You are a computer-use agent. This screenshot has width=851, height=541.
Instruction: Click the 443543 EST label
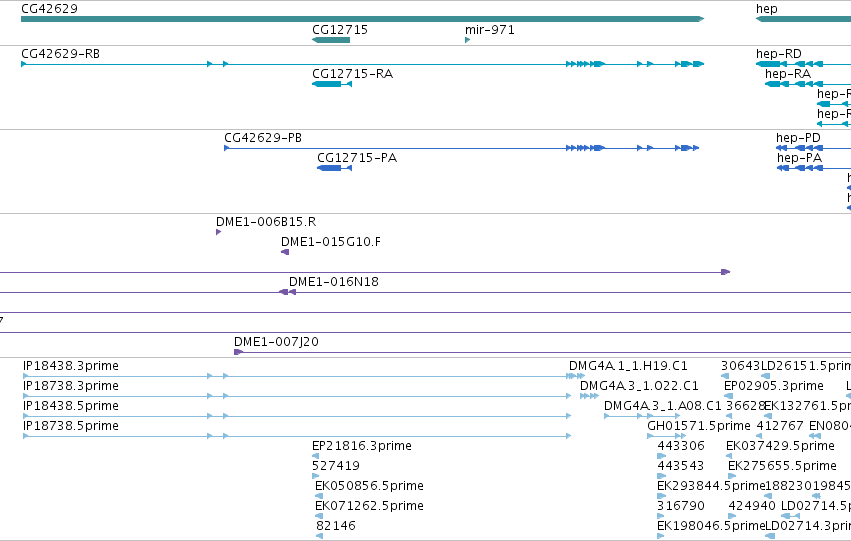681,466
